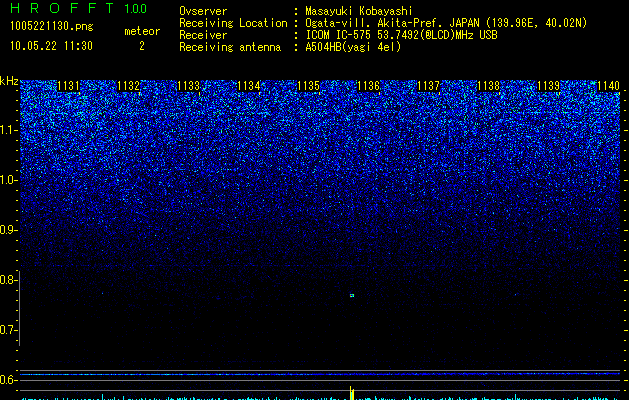The image size is (629, 400).
Task: Click the 1131 time marker
Action: click(69, 86)
